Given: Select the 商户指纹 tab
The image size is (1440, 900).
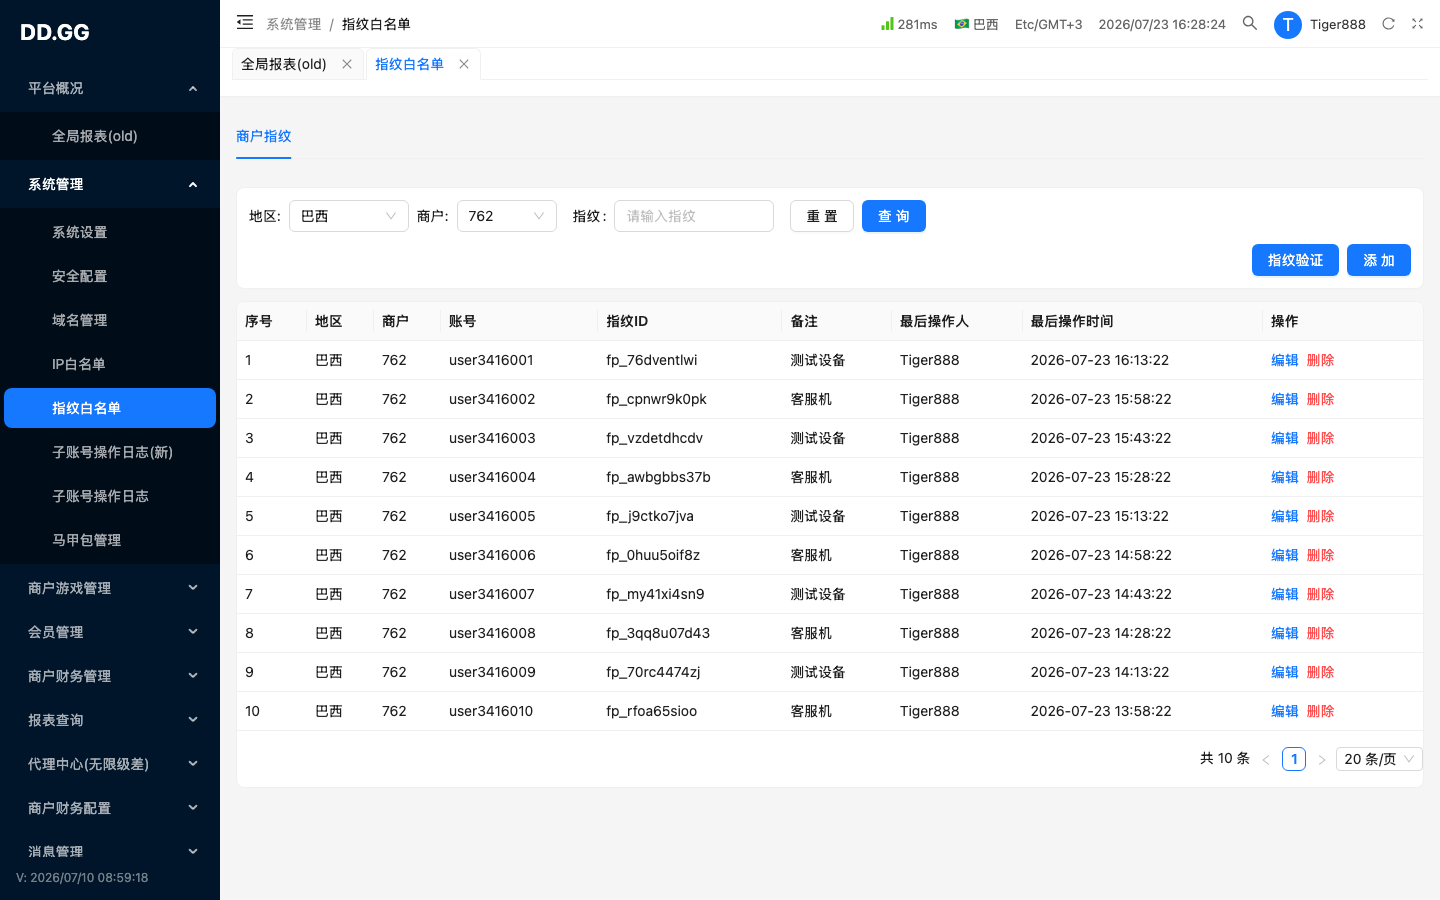Looking at the screenshot, I should pos(264,136).
